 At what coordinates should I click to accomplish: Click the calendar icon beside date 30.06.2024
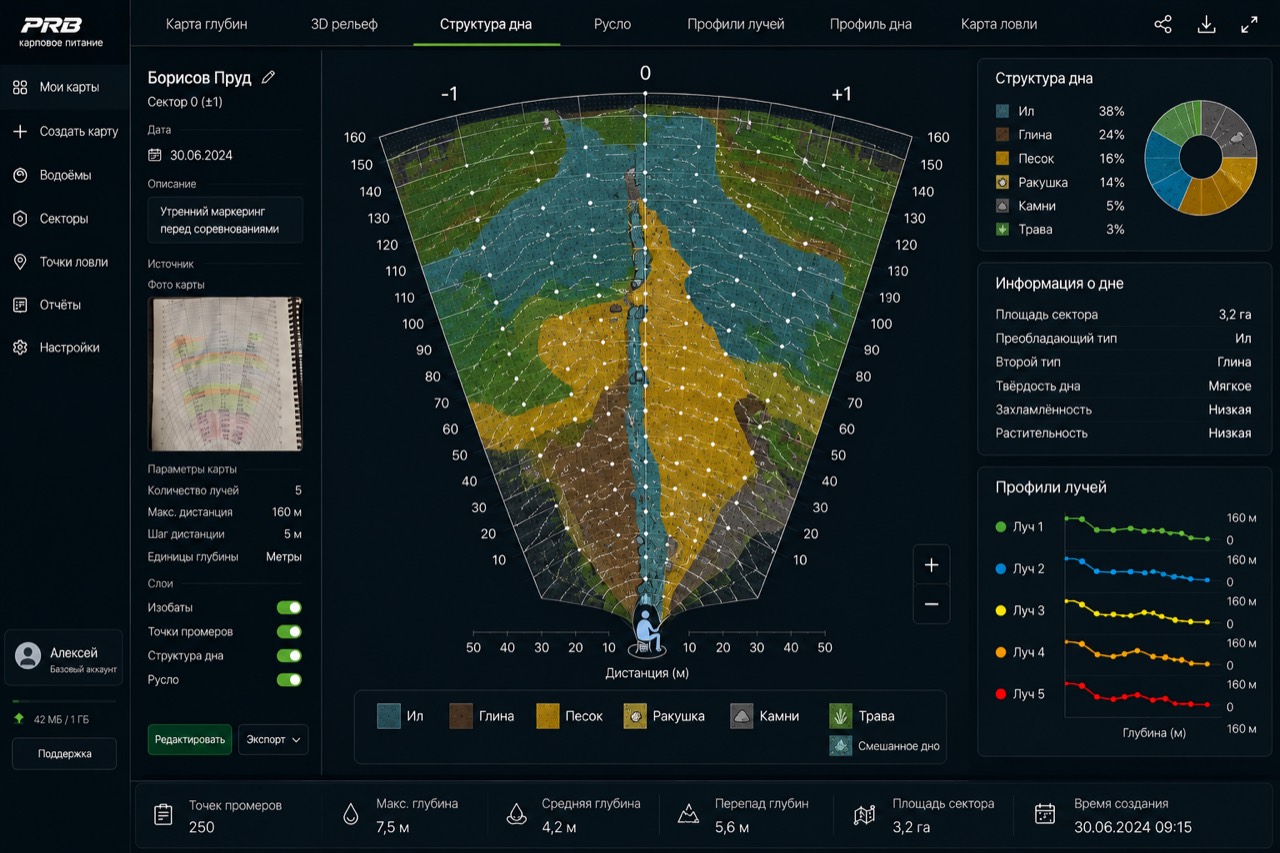point(155,155)
